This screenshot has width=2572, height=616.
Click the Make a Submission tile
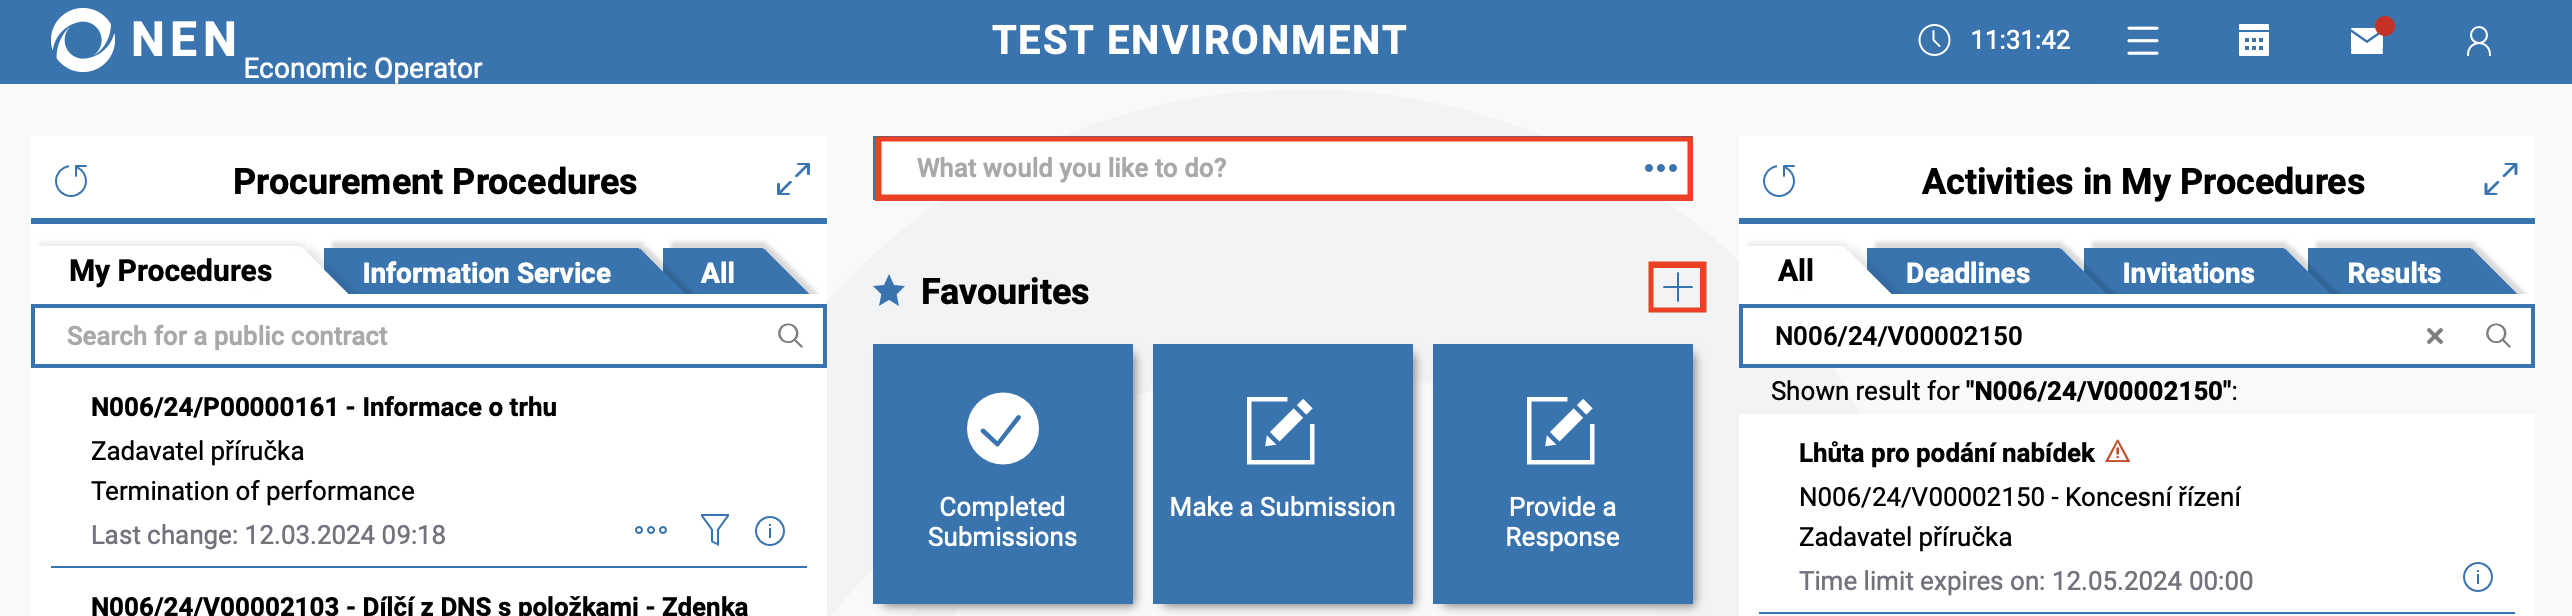[1282, 473]
